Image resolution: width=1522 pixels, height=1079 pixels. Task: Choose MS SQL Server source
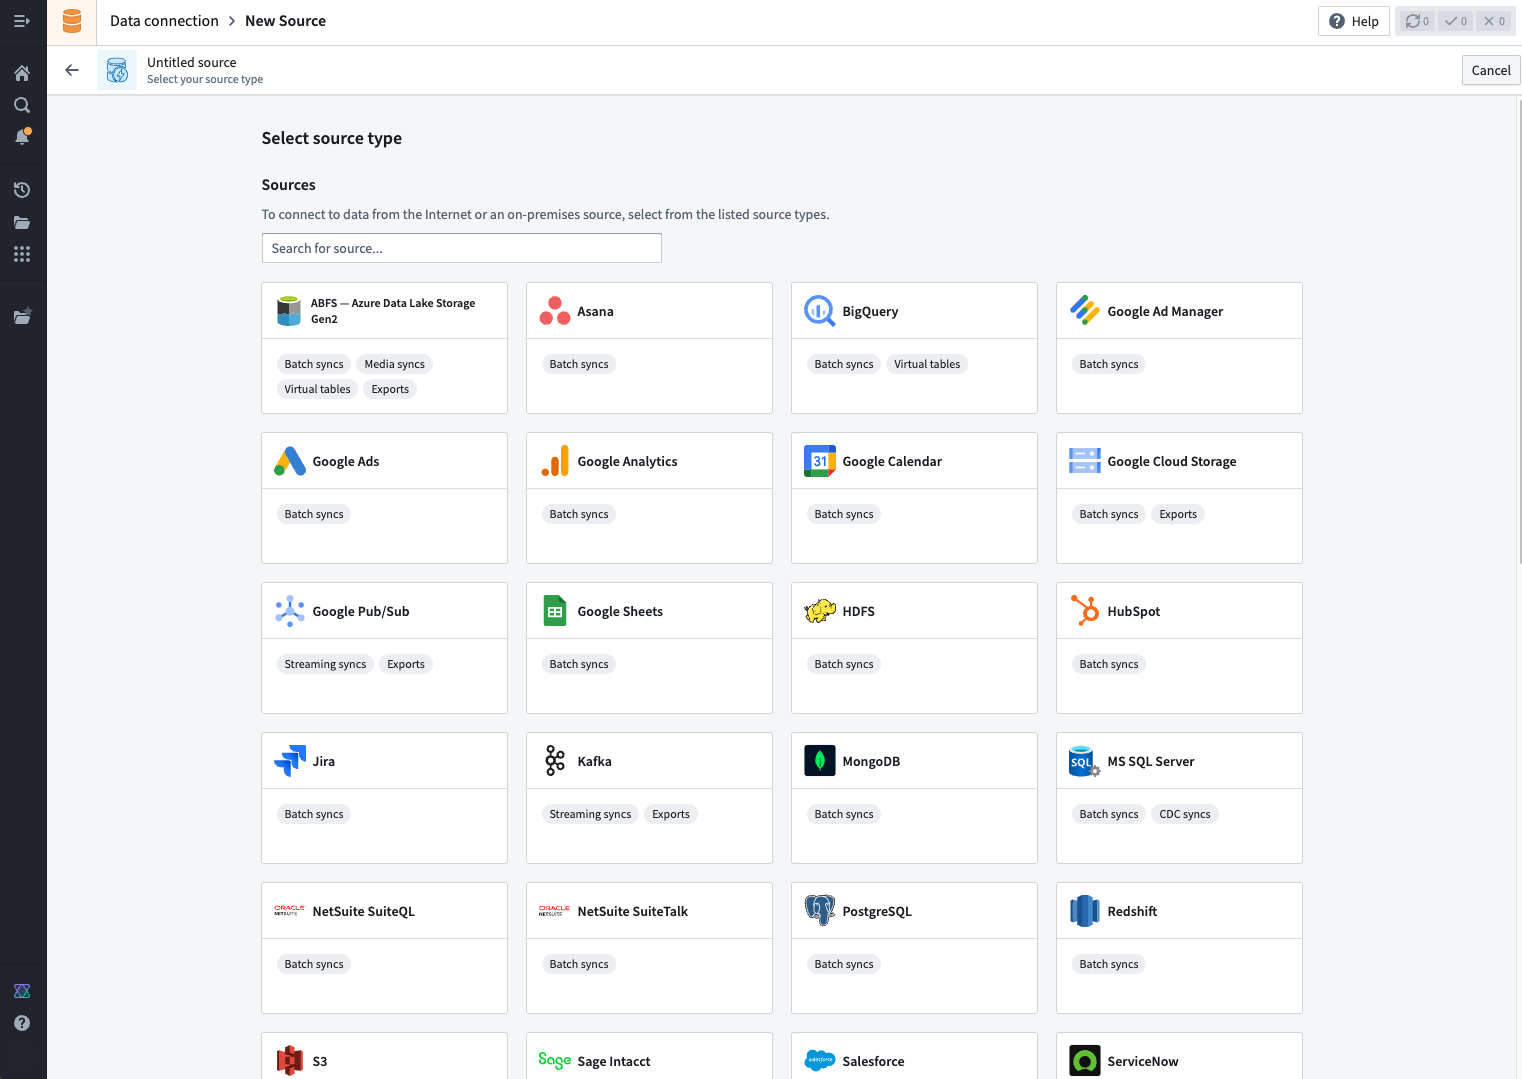pos(1179,798)
